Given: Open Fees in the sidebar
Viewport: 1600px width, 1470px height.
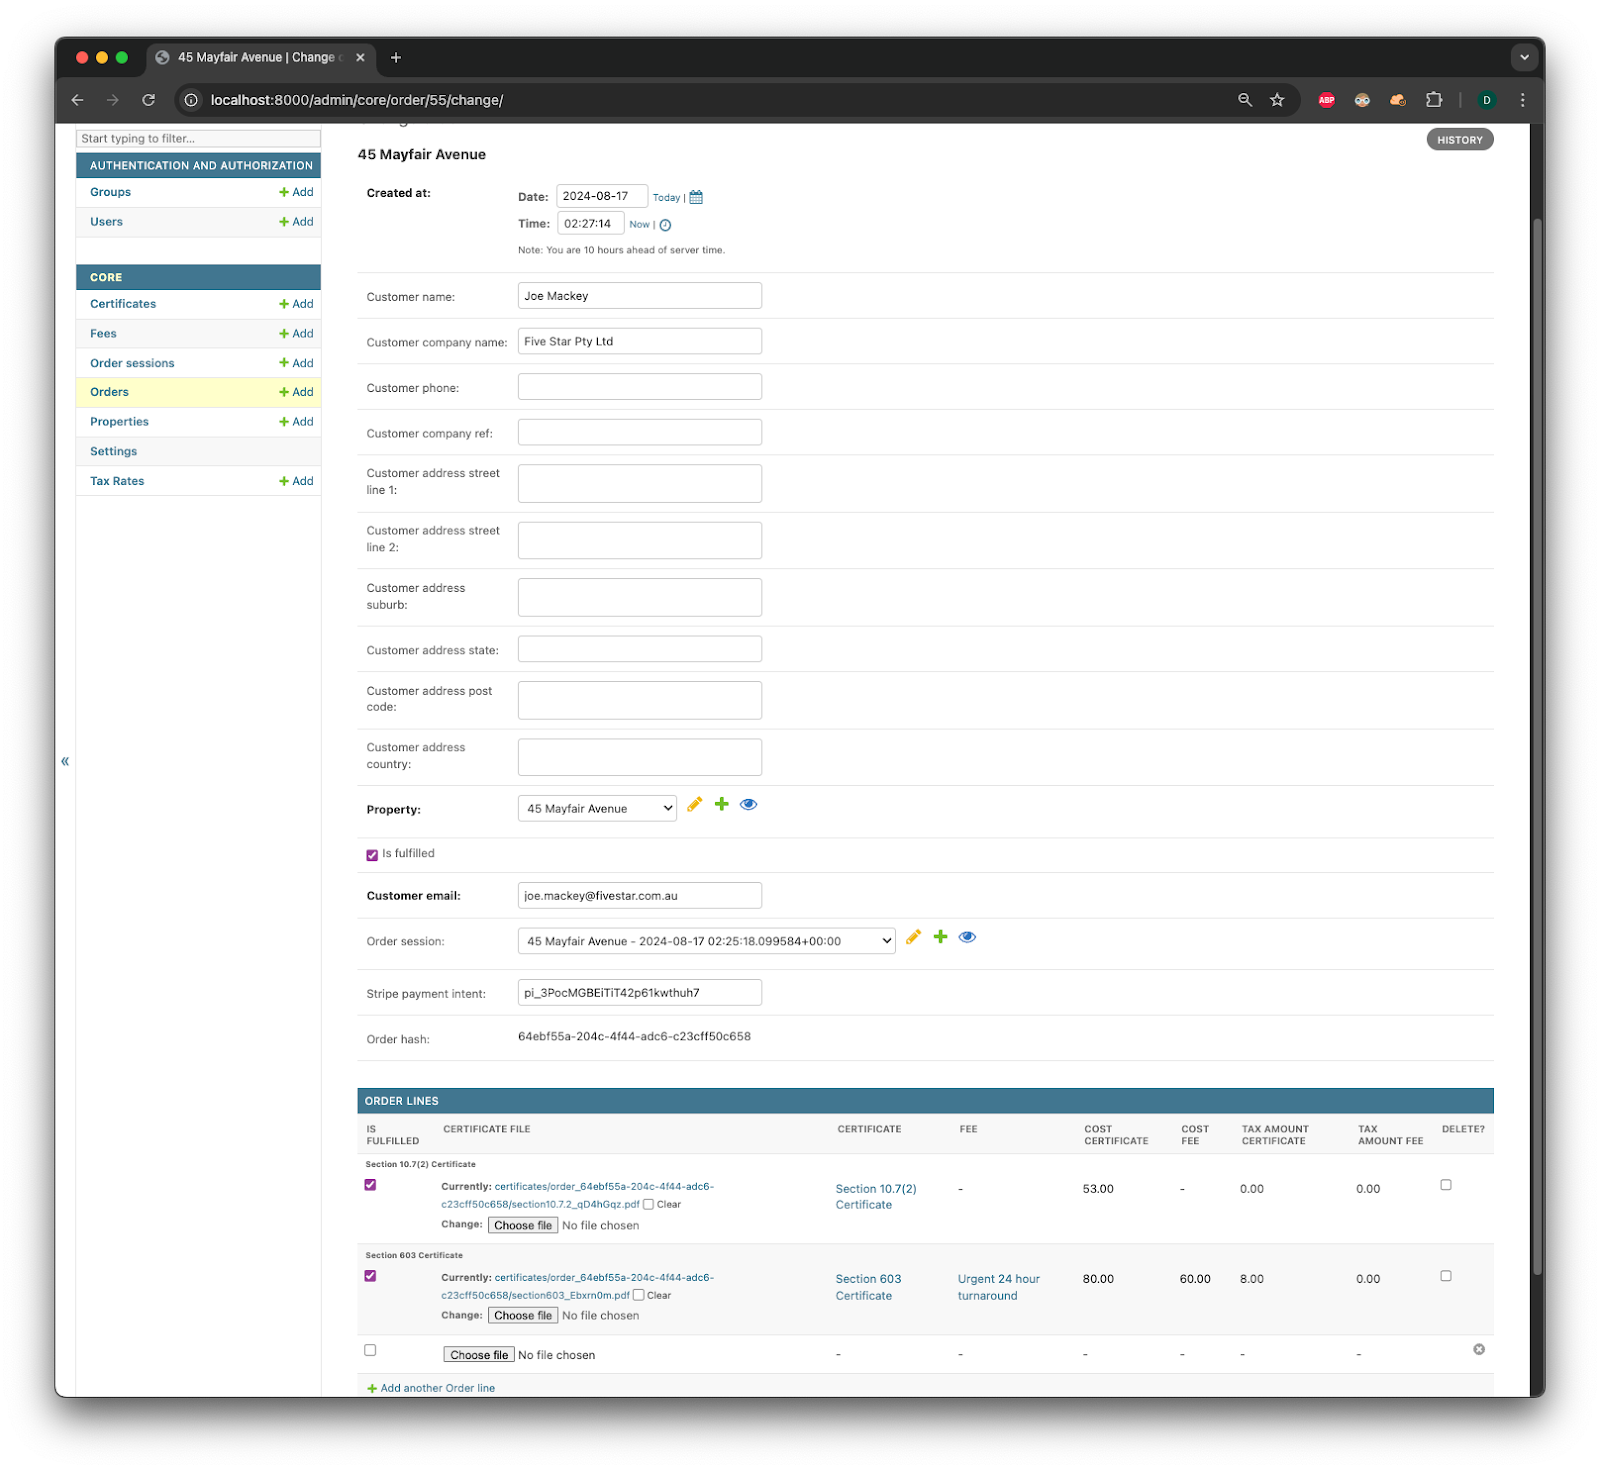Looking at the screenshot, I should pos(103,334).
